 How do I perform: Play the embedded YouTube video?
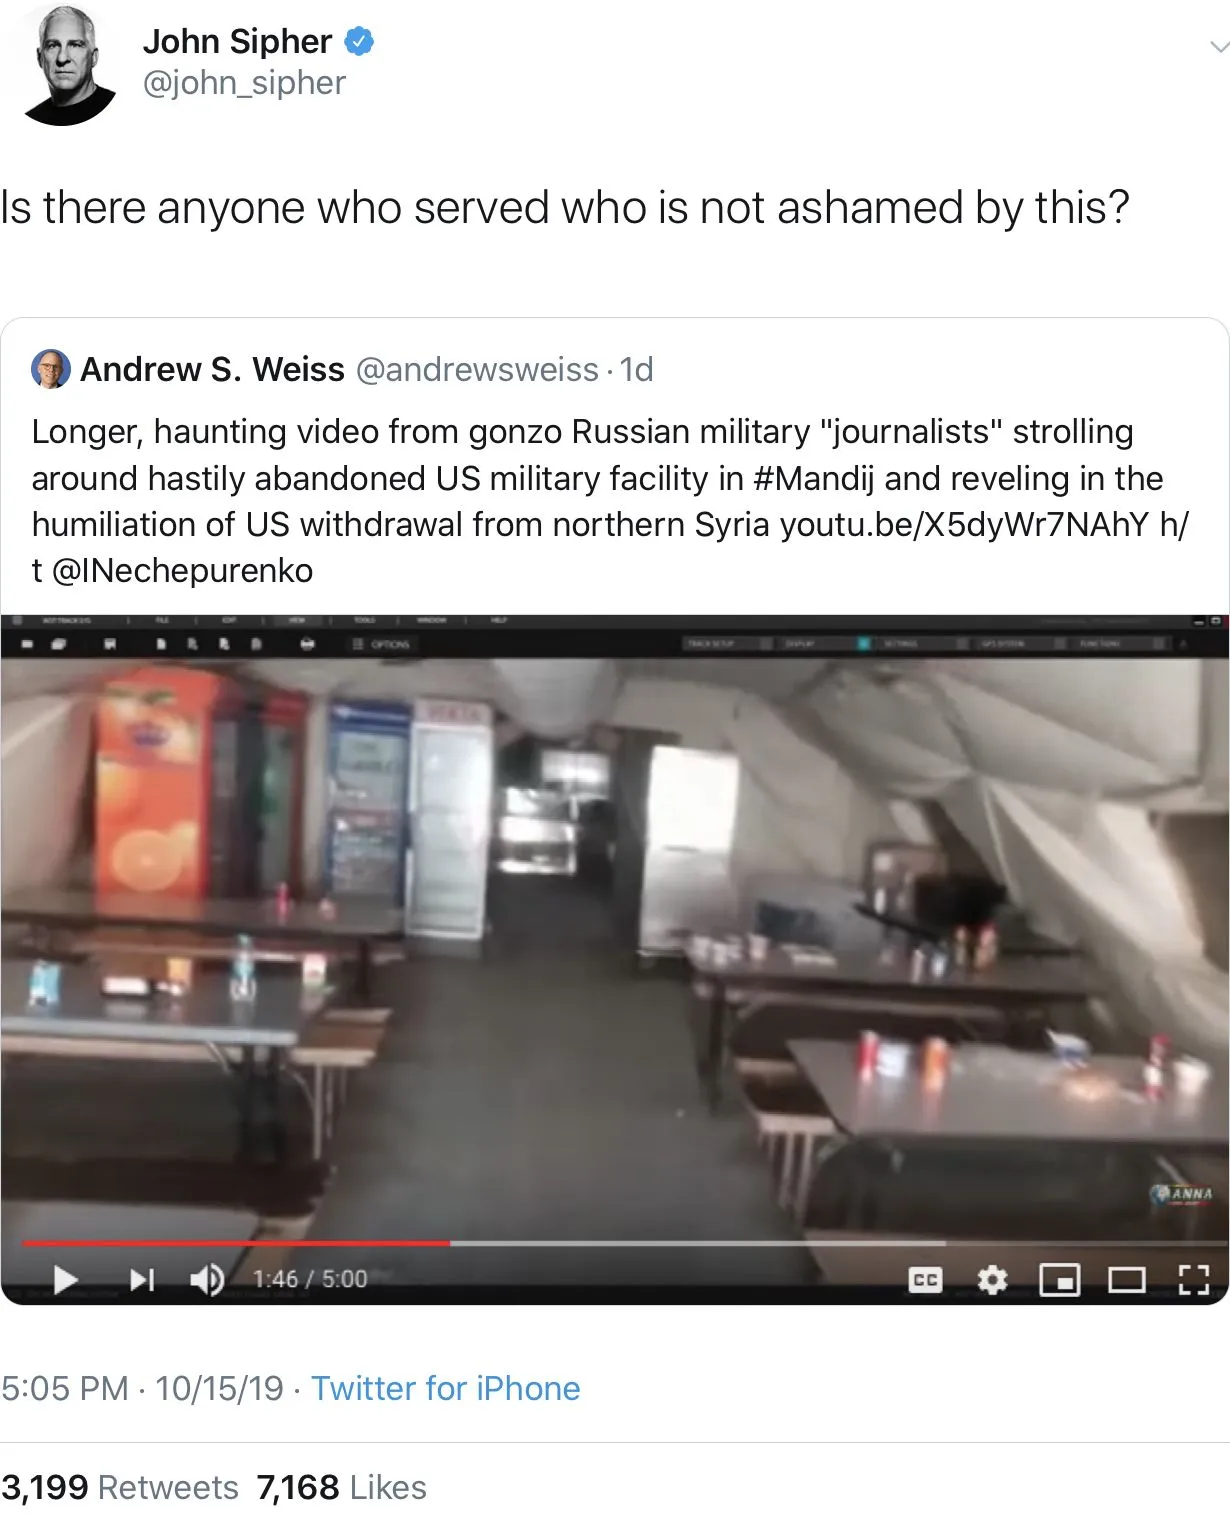pyautogui.click(x=65, y=1279)
